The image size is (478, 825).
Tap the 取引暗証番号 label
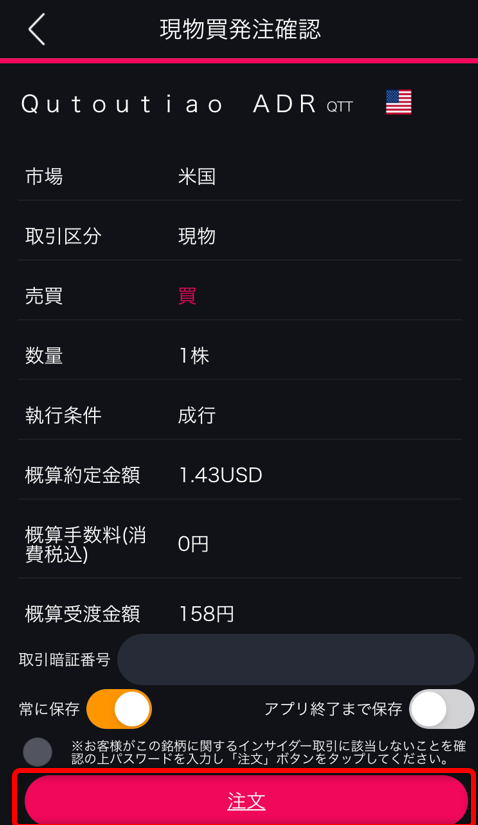point(64,659)
